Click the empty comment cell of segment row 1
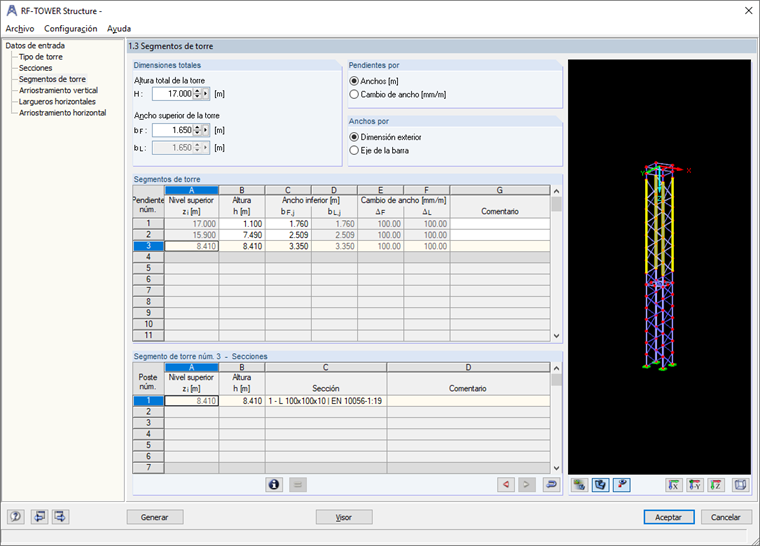 pyautogui.click(x=500, y=224)
